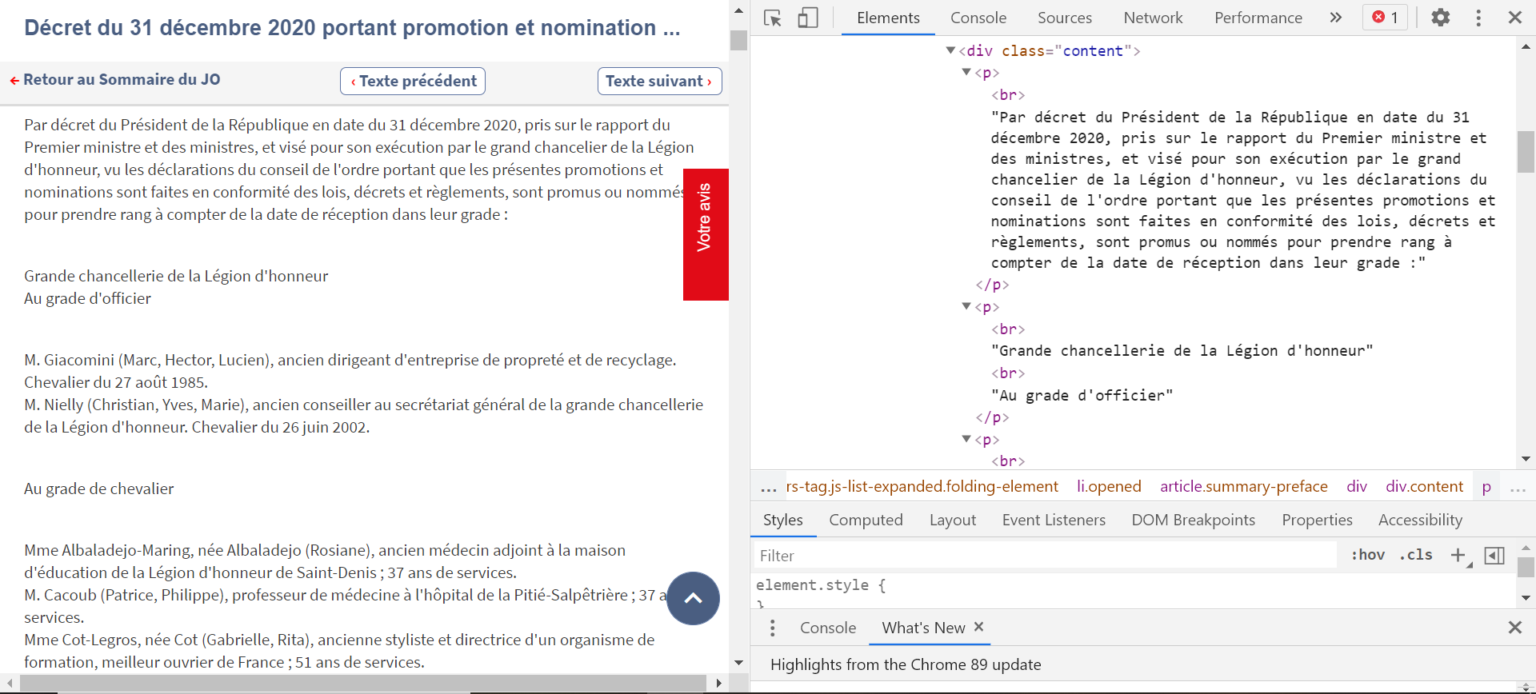The height and width of the screenshot is (694, 1536).
Task: Click the red error count badge
Action: pos(1385,18)
